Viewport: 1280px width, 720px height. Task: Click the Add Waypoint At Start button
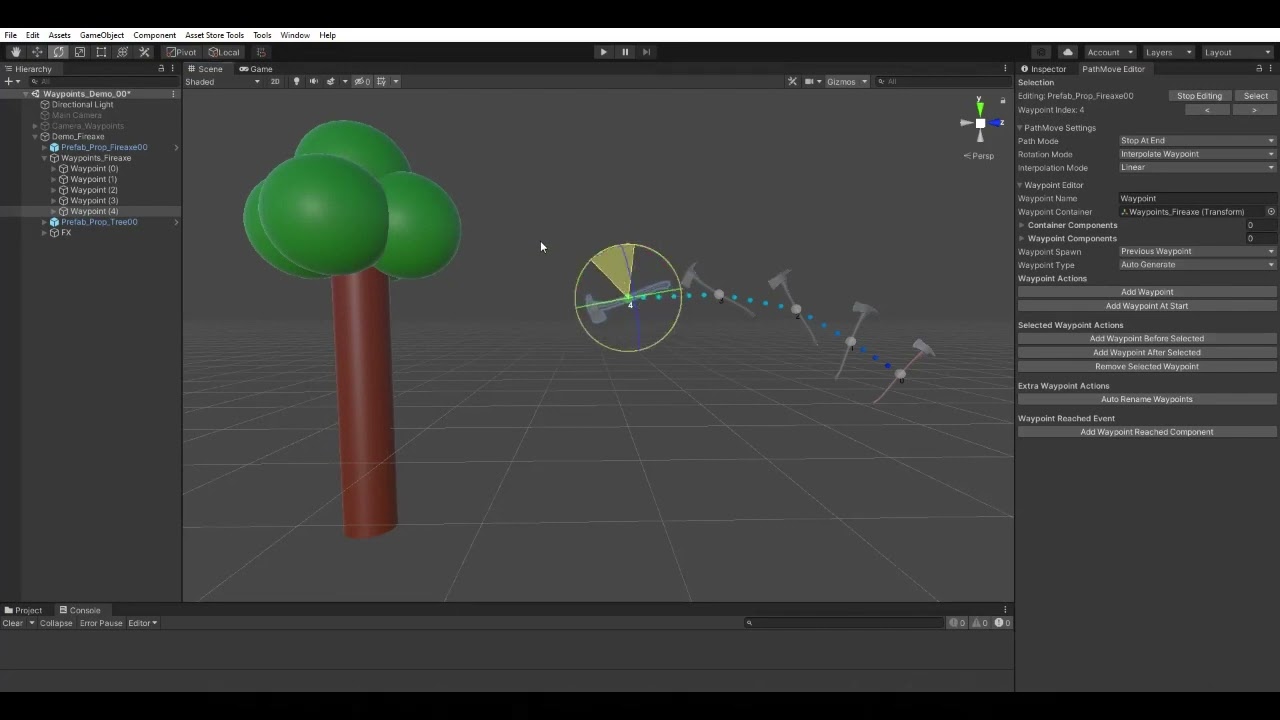(x=1147, y=306)
